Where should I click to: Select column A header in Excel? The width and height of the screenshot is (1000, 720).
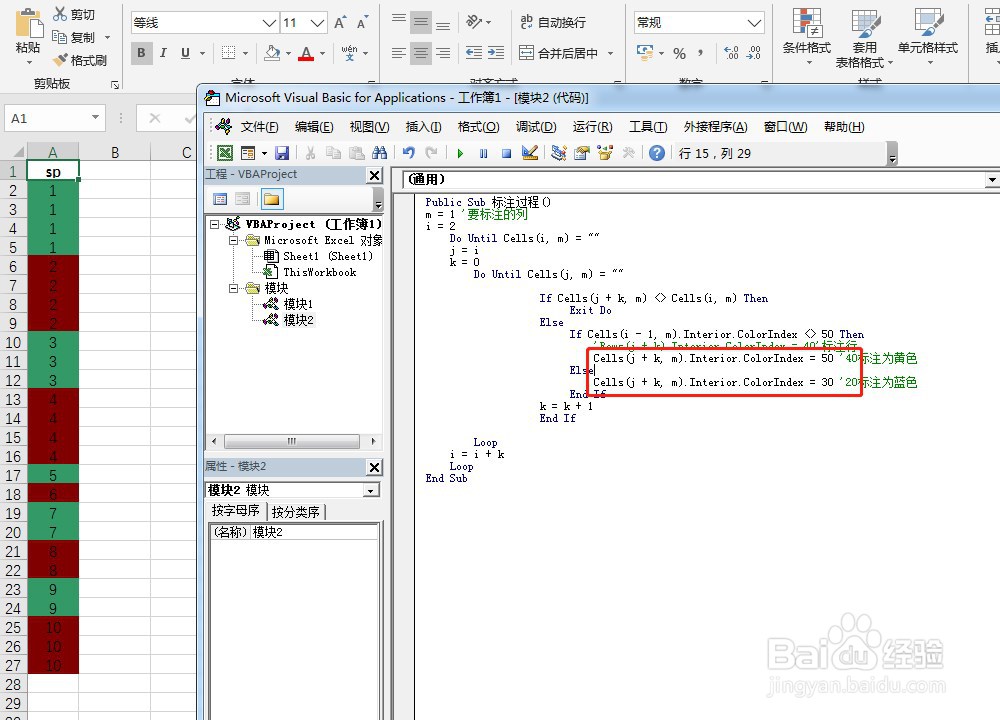point(53,152)
